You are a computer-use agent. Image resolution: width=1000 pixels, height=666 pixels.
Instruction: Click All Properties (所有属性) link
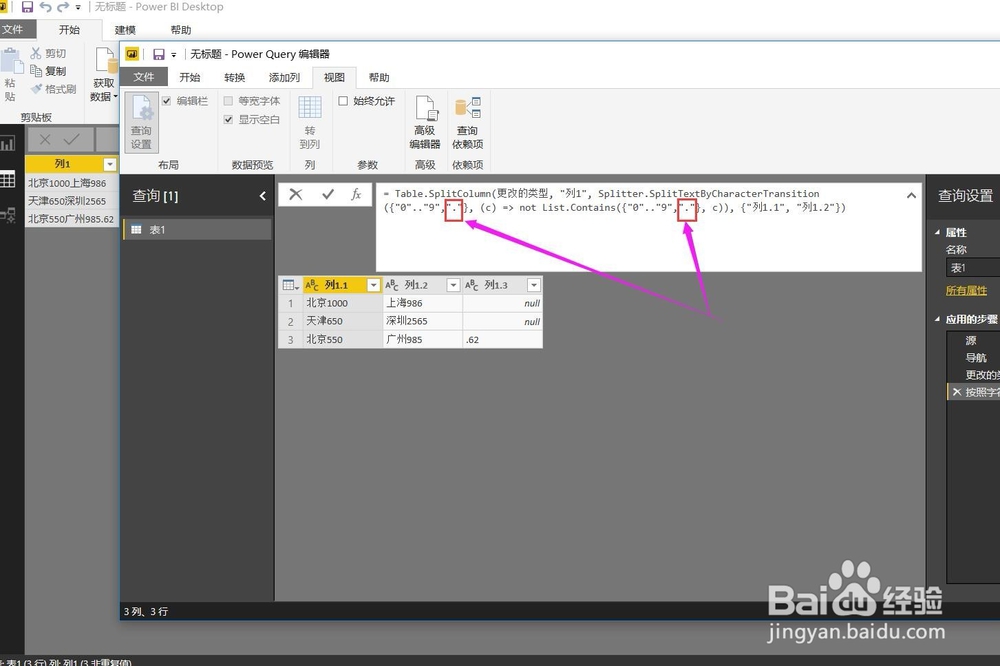(966, 291)
